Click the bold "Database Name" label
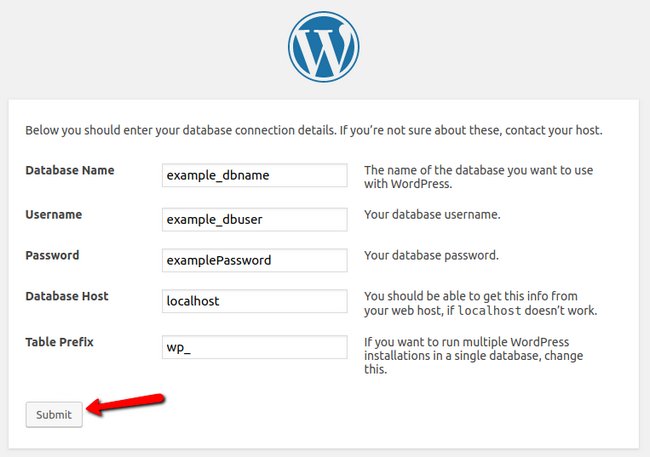Viewport: 650px width, 457px height. click(70, 170)
